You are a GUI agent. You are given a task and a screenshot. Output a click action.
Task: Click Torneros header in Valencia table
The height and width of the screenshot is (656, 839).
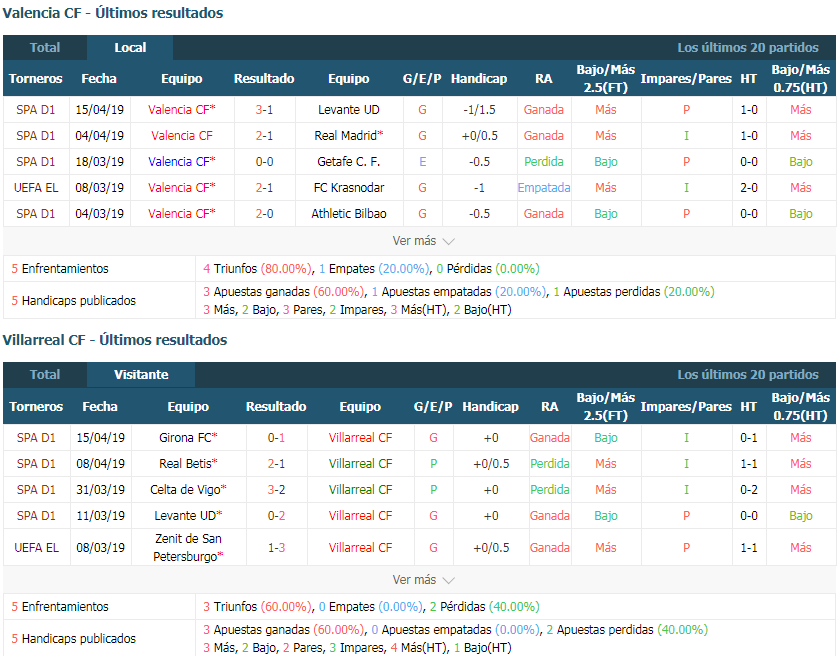pyautogui.click(x=36, y=79)
